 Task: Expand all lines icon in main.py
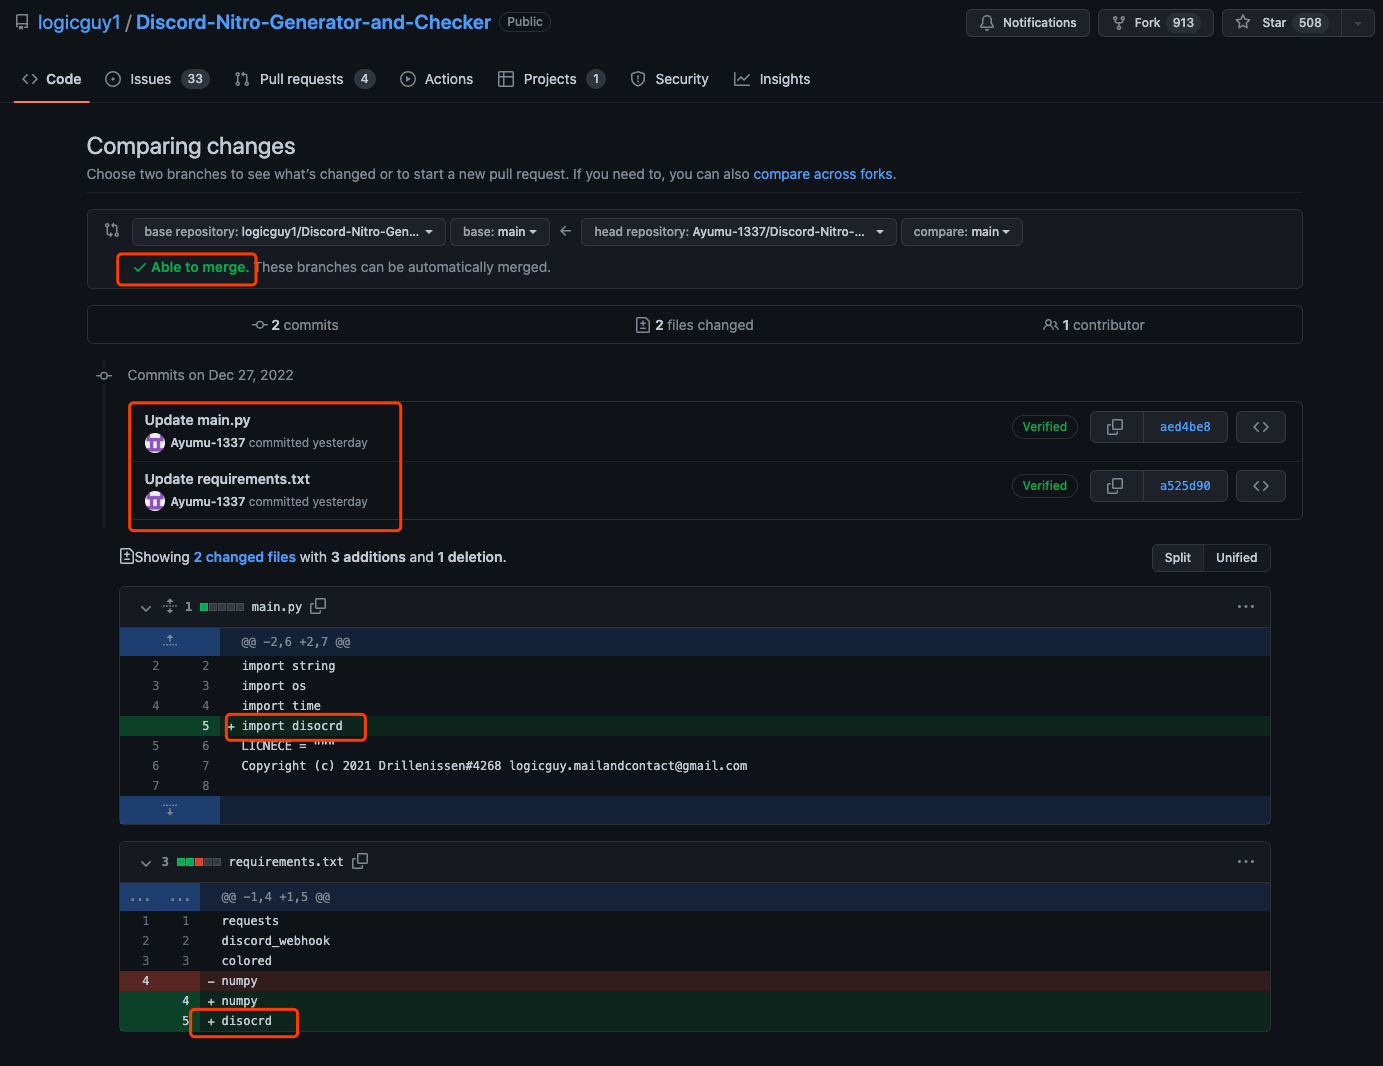click(170, 606)
